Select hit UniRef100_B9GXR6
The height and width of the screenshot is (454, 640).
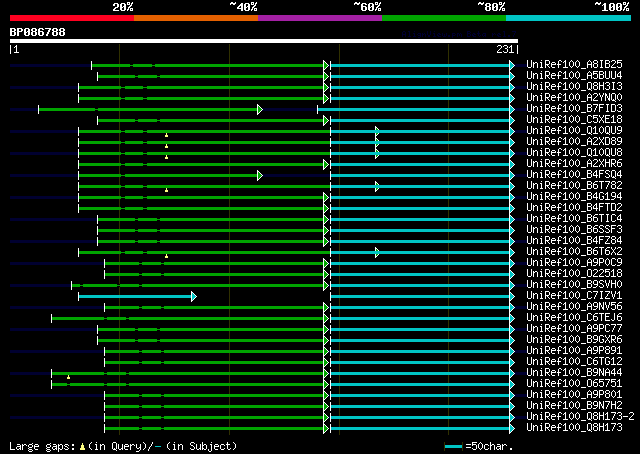point(574,340)
